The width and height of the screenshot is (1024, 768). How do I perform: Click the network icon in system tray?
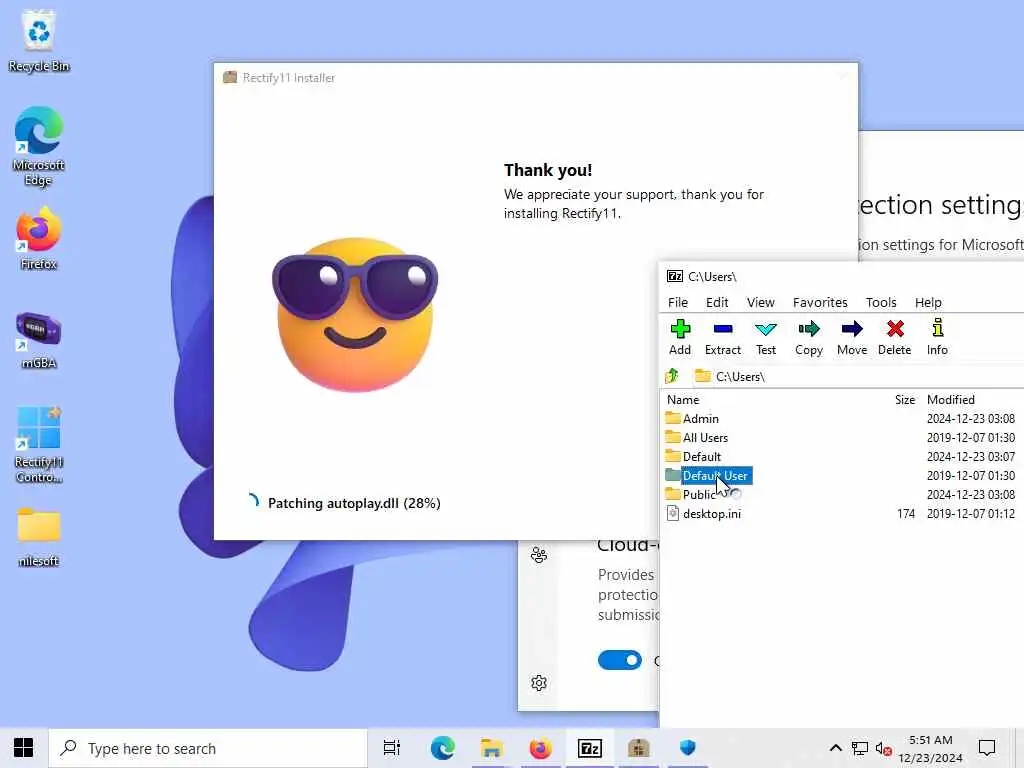coord(859,748)
